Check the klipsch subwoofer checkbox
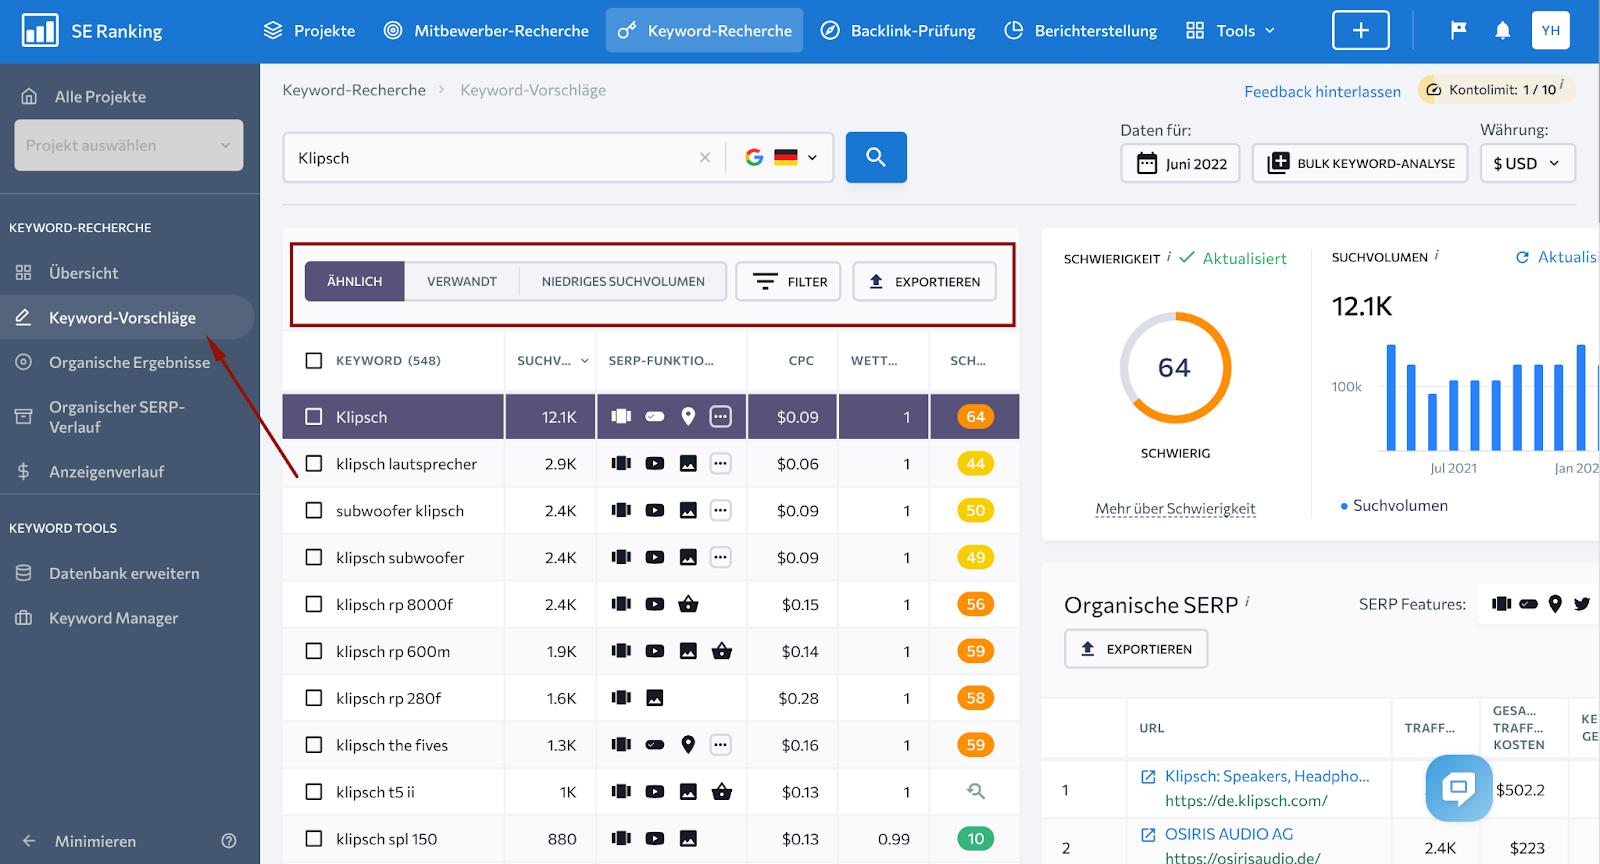Viewport: 1600px width, 864px height. point(314,557)
